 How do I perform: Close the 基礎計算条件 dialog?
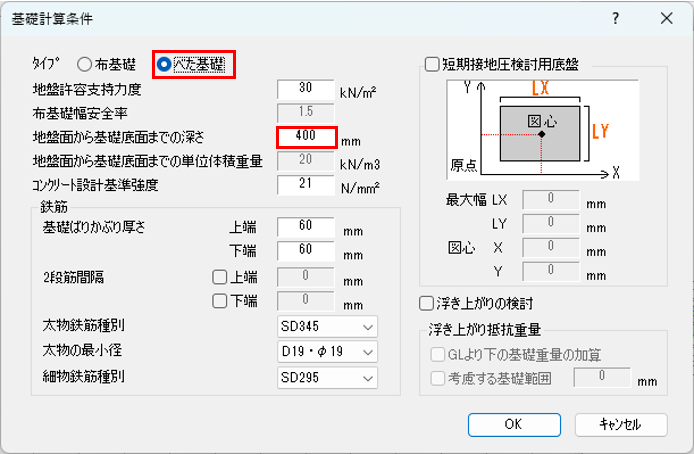coord(667,19)
